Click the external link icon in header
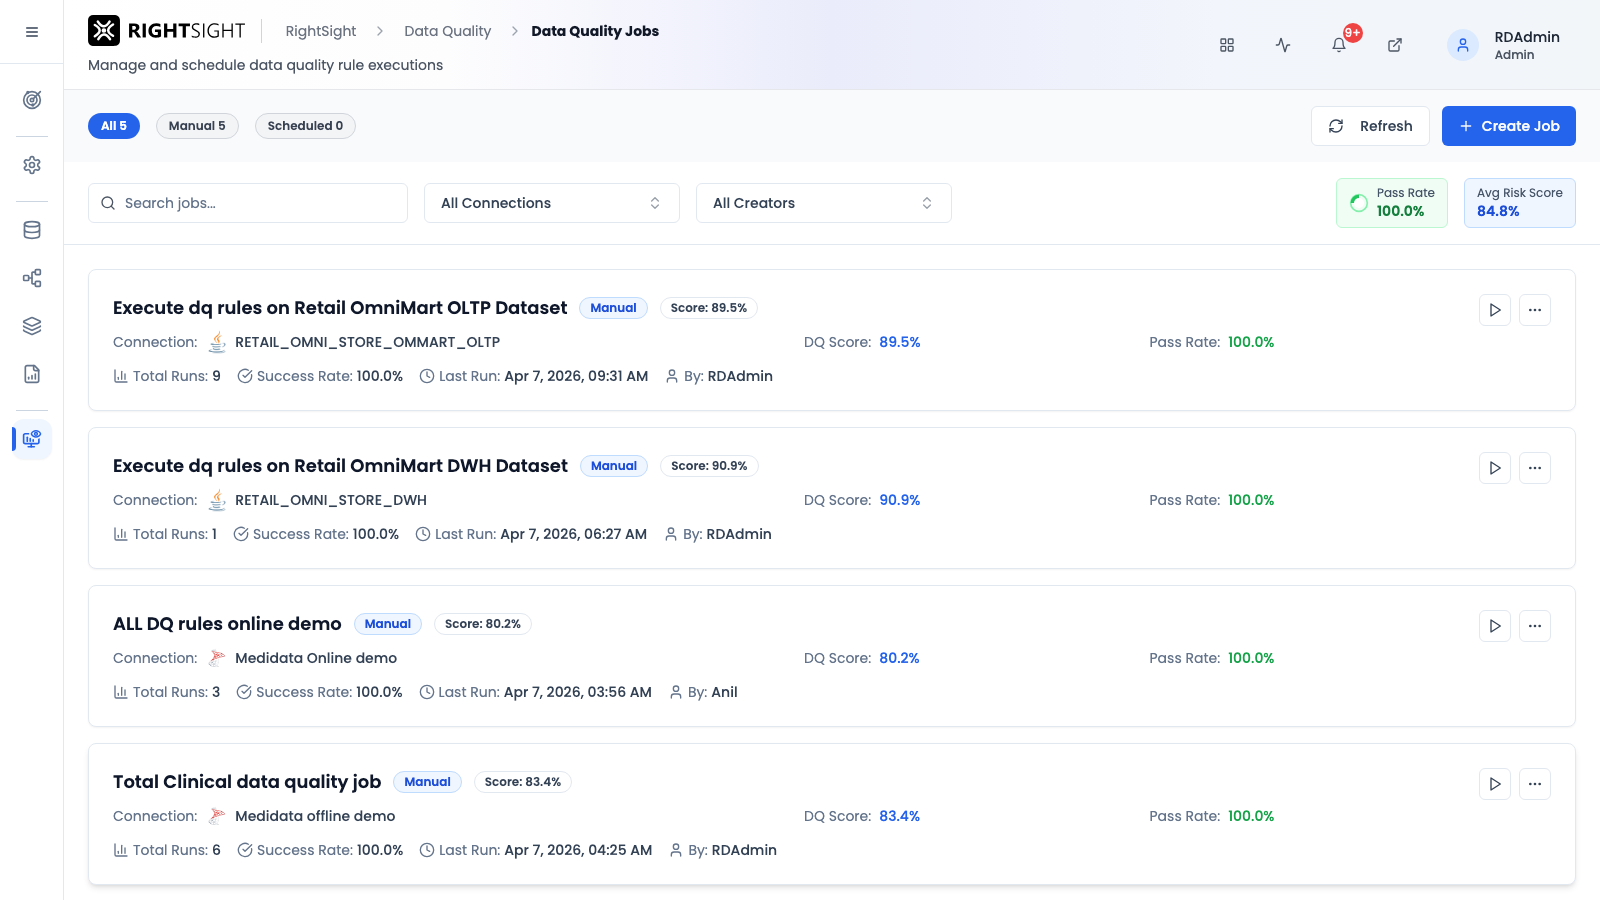1600x900 pixels. (1395, 45)
